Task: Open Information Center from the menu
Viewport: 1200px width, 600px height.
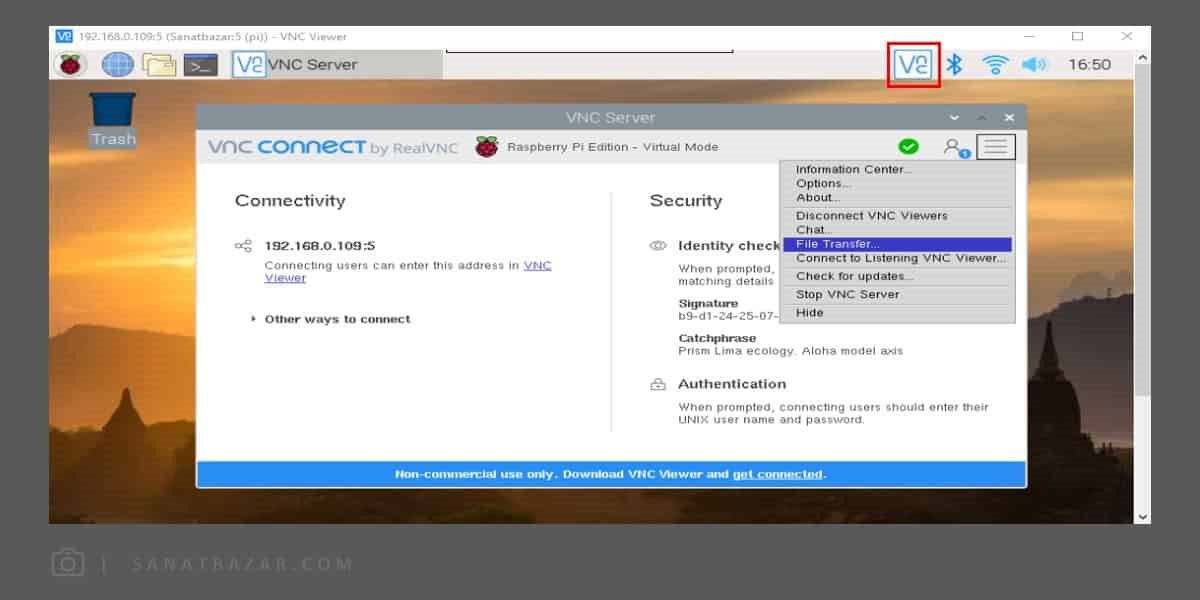Action: [897, 170]
